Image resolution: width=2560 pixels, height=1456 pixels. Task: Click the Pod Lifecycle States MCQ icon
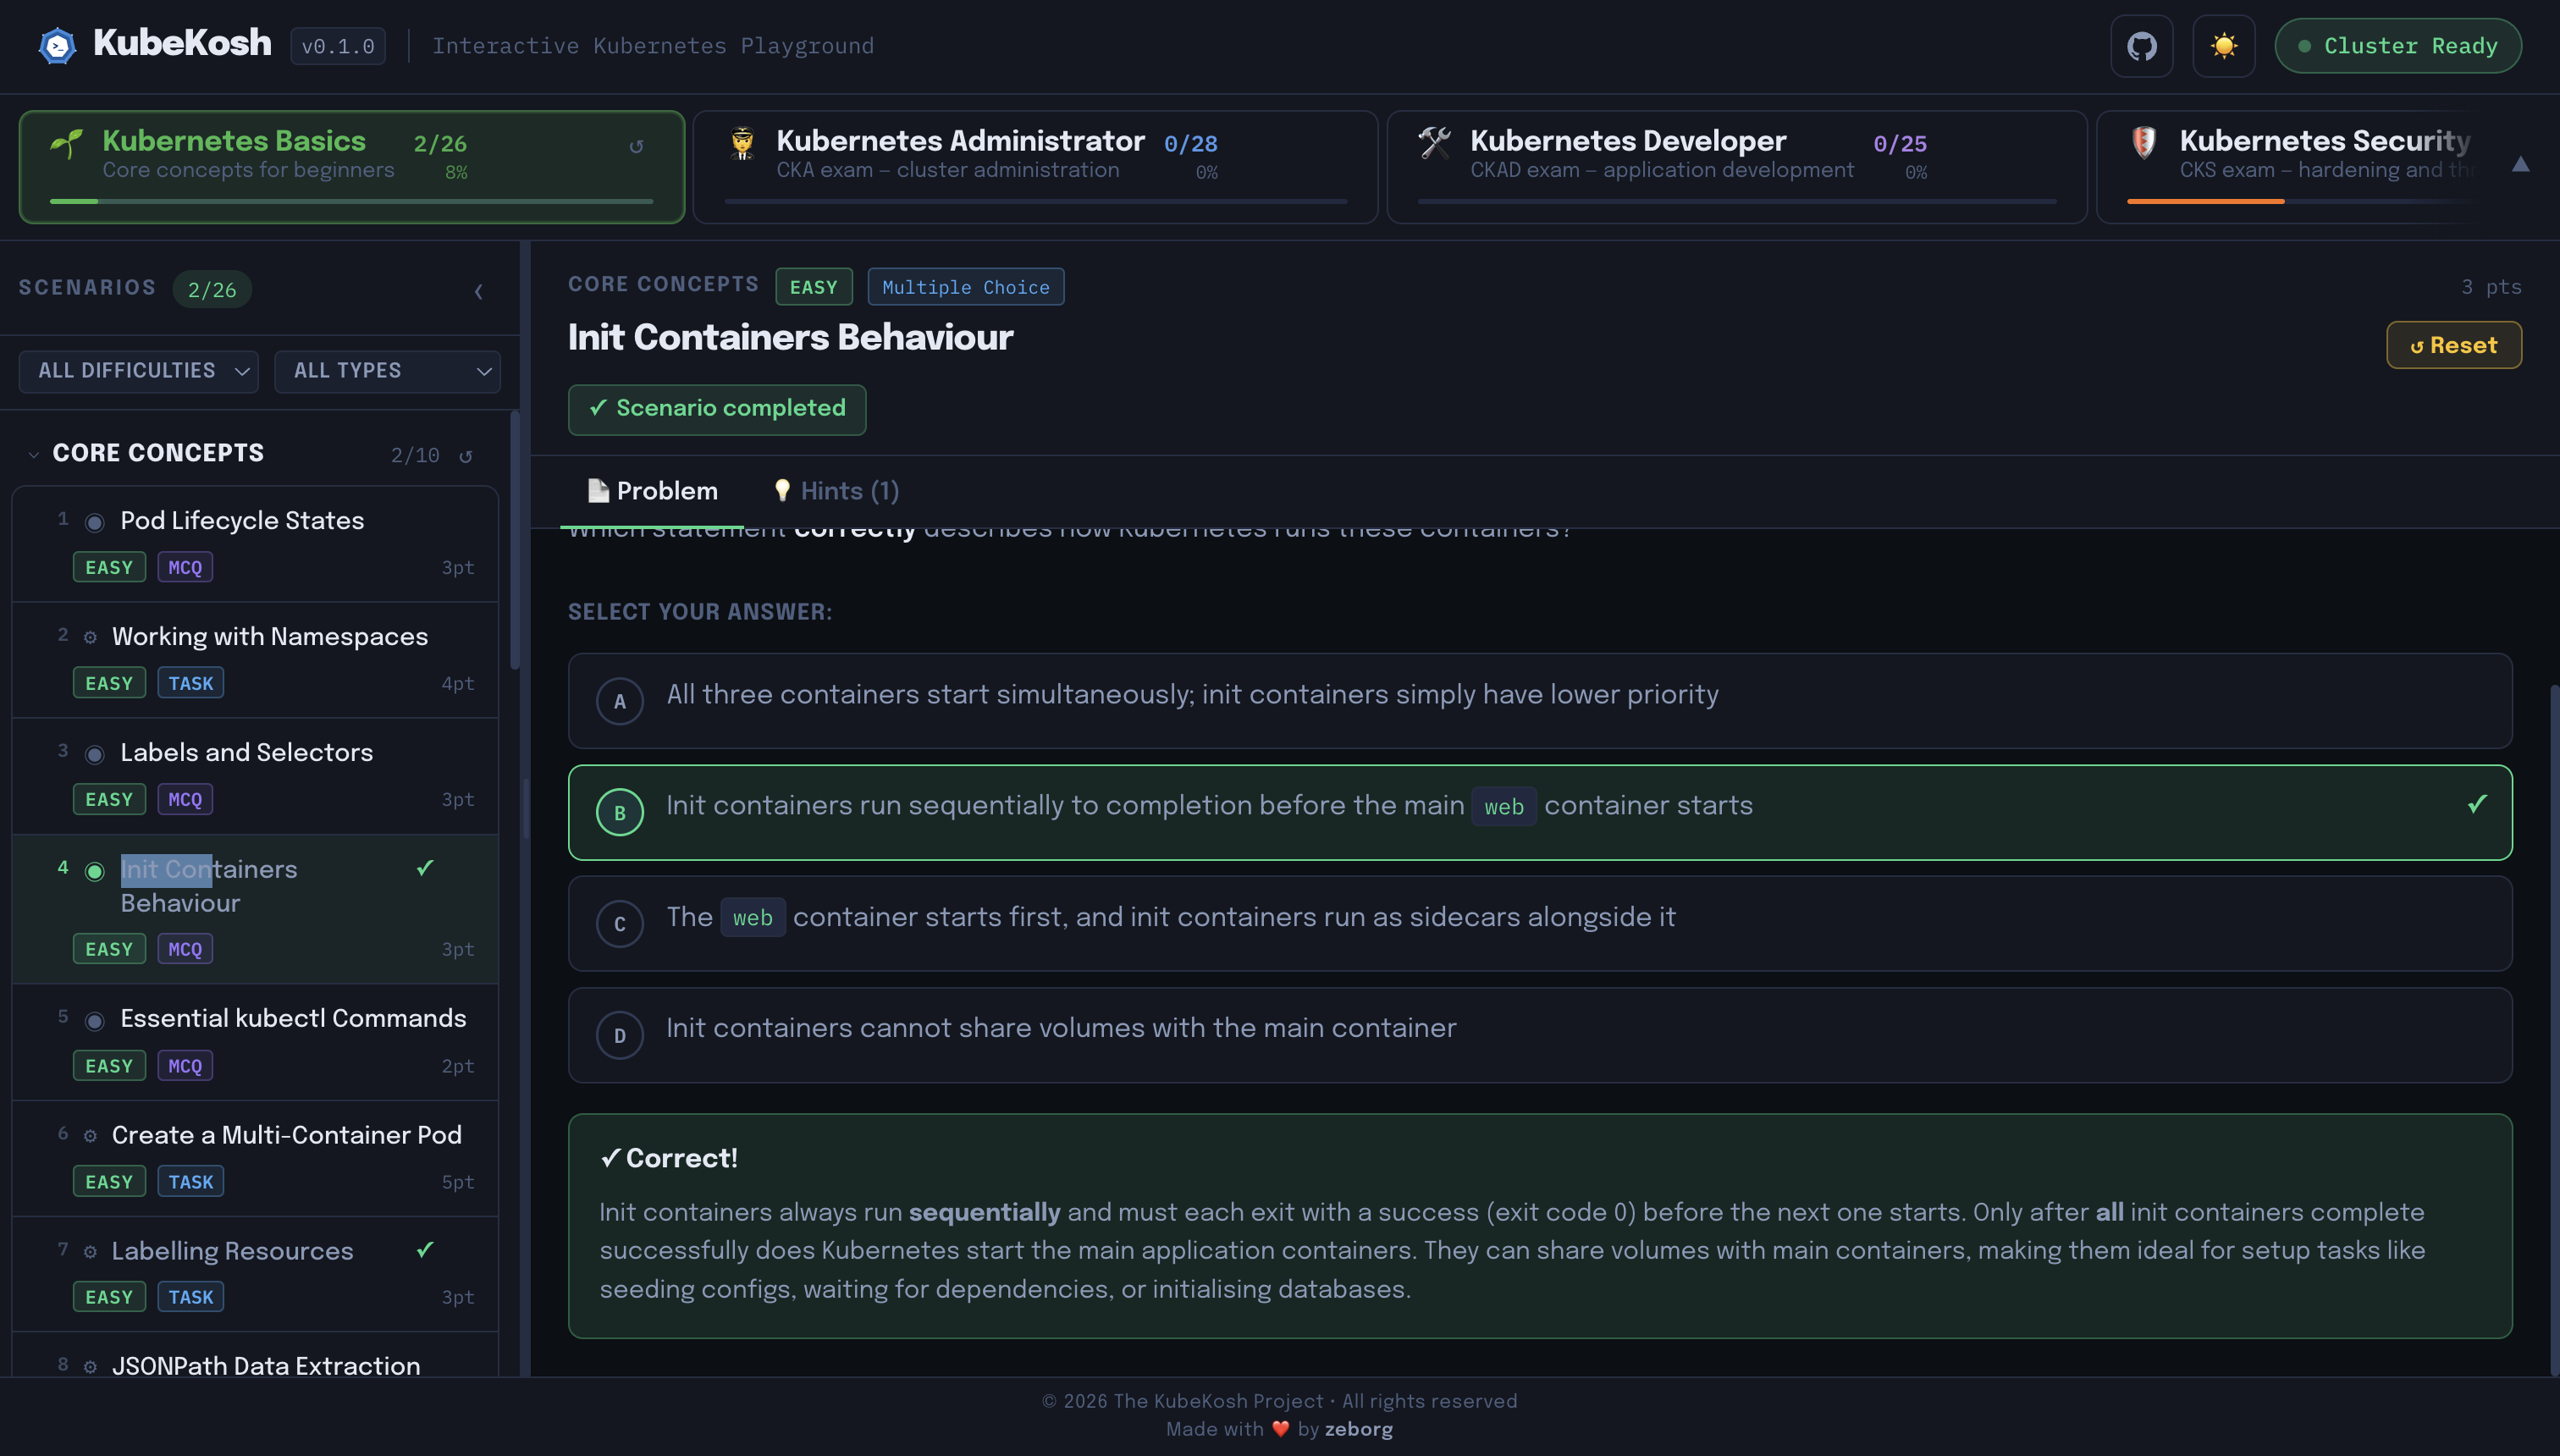point(94,522)
